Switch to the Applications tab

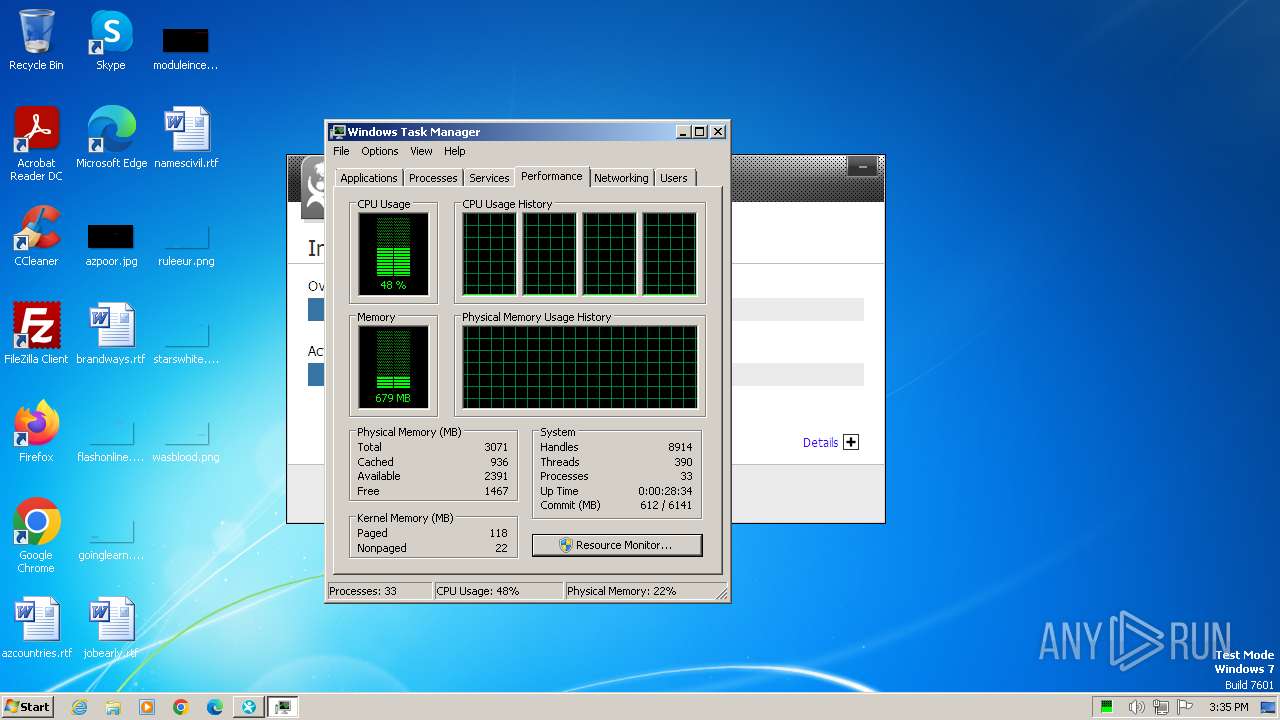tap(368, 178)
